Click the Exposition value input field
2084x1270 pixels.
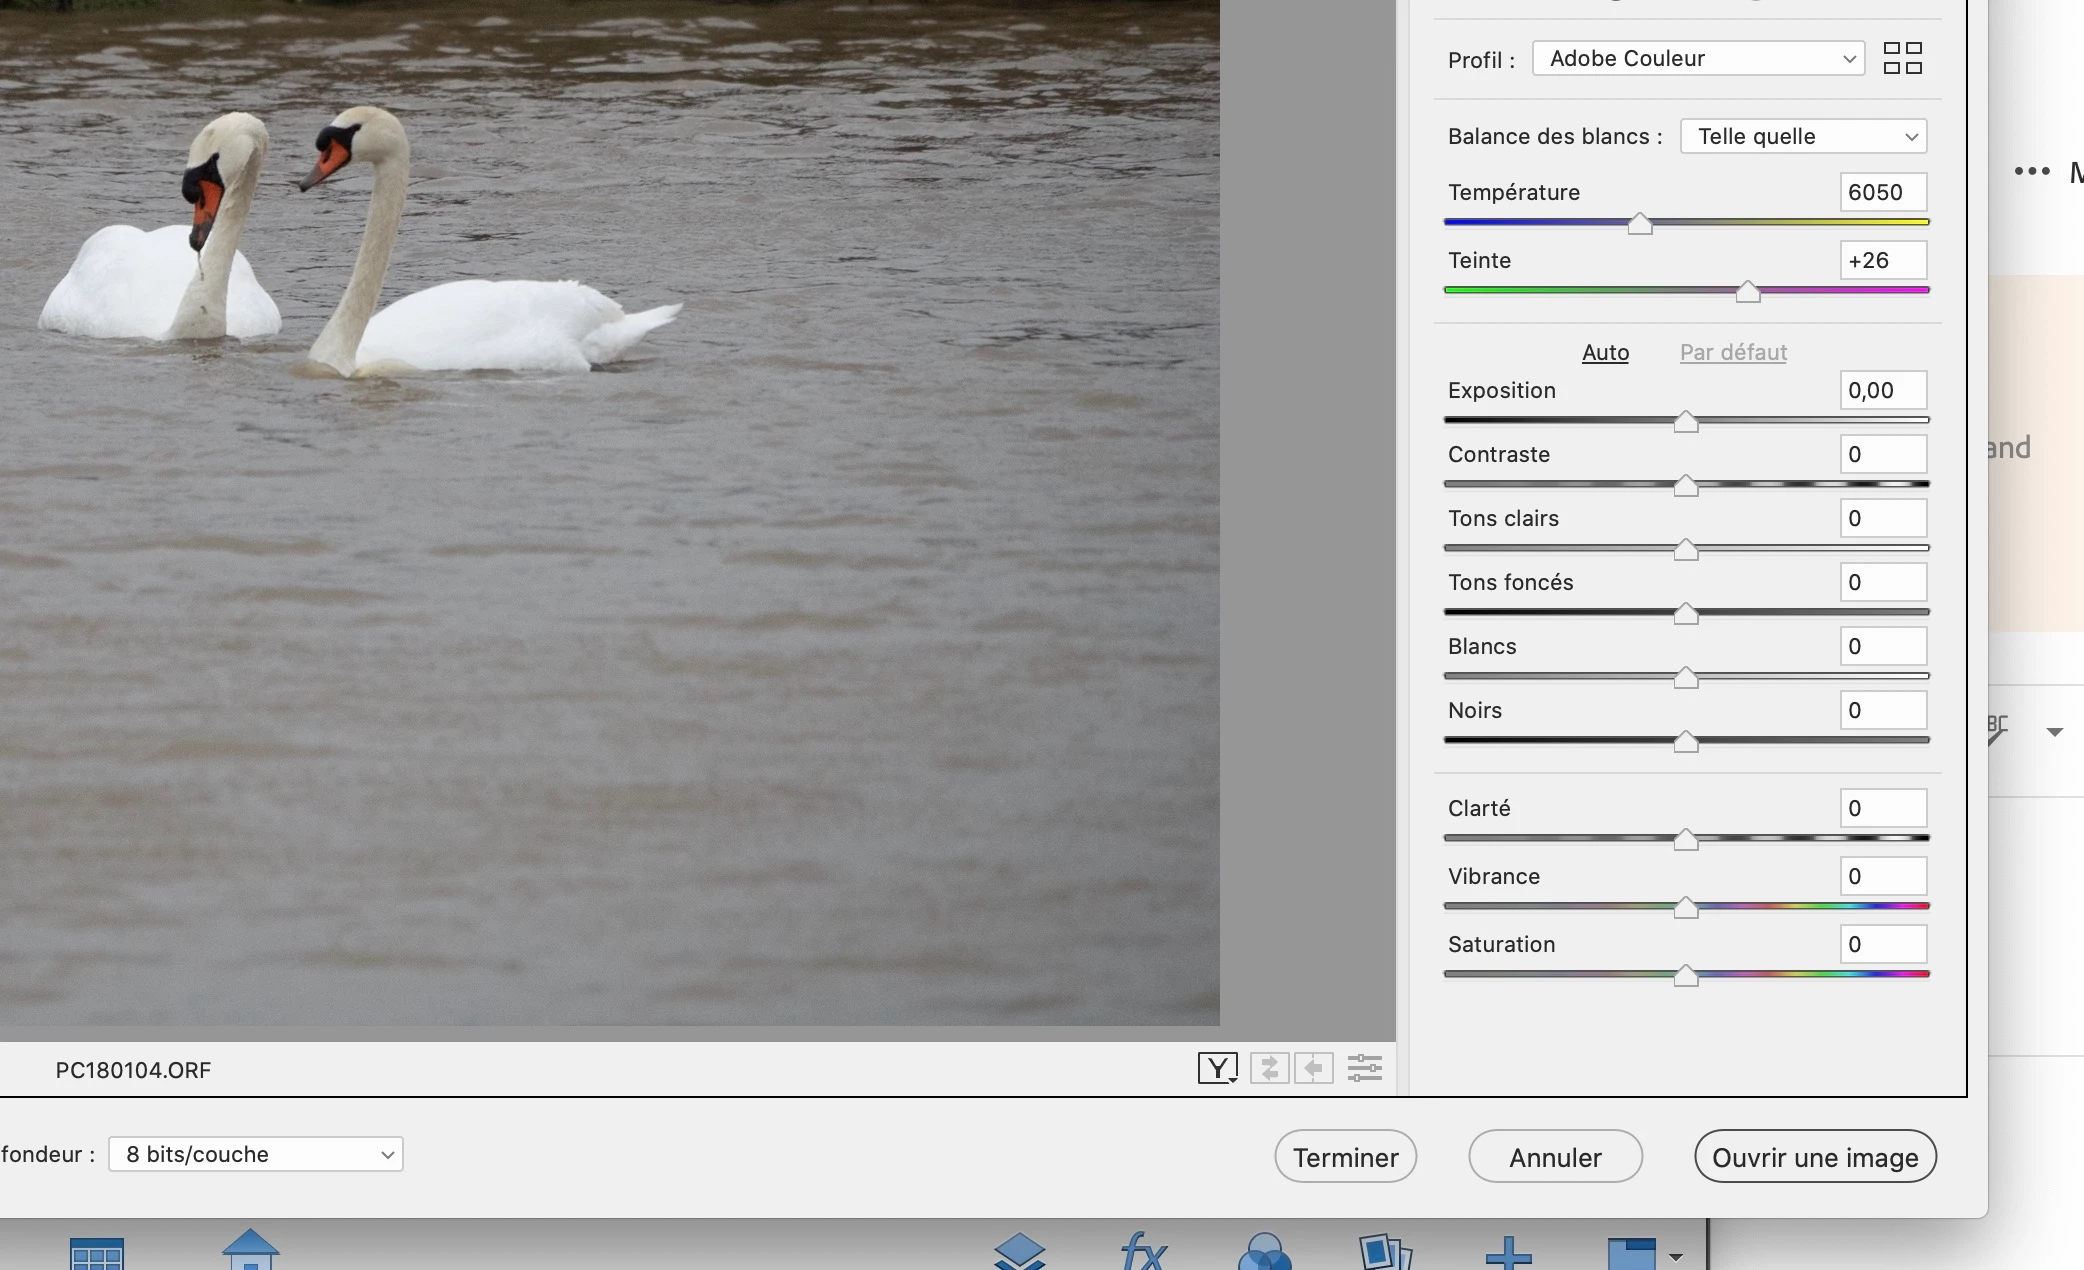click(x=1882, y=390)
